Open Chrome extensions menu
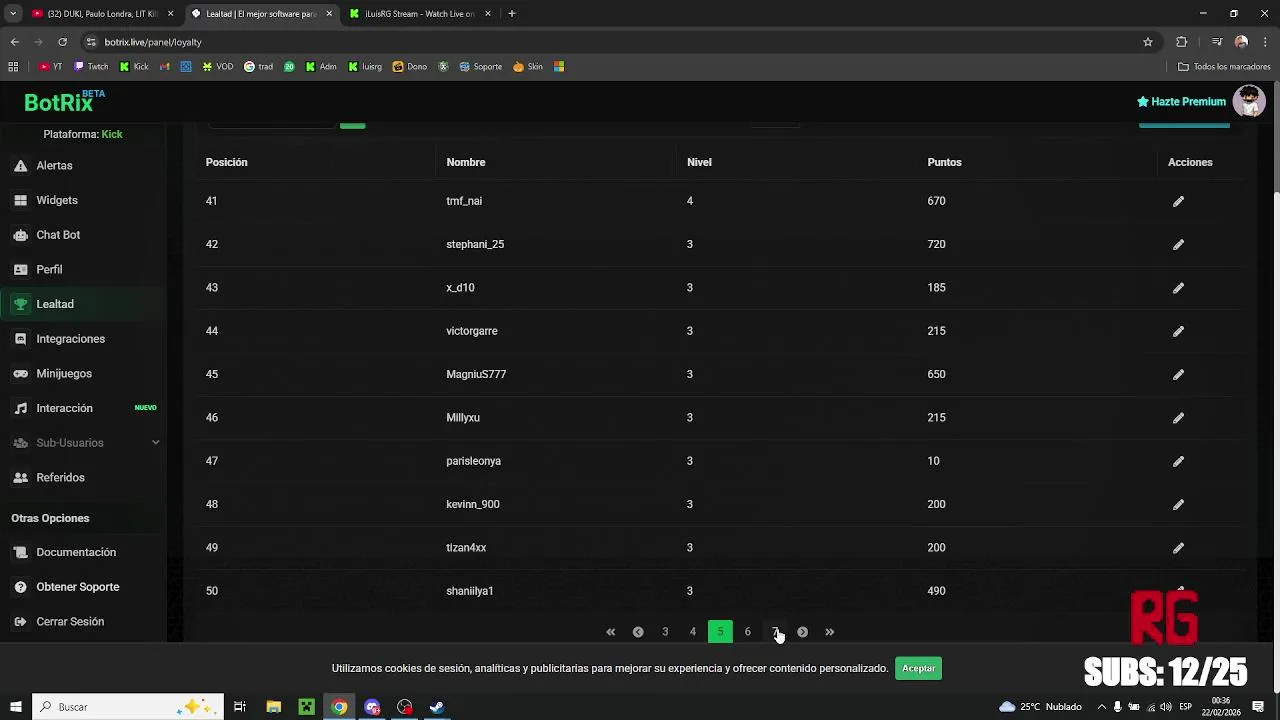 pos(1182,42)
